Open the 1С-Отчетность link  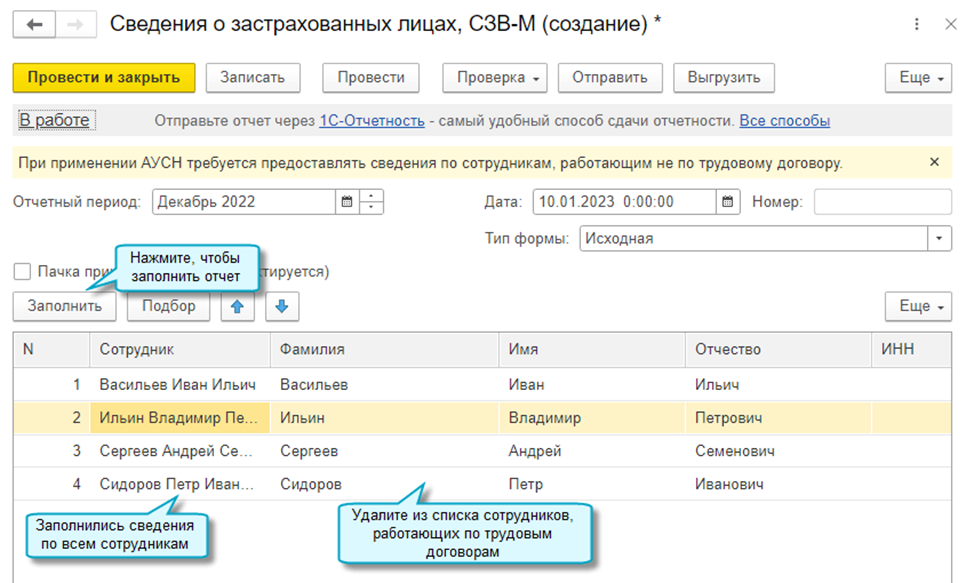point(372,121)
